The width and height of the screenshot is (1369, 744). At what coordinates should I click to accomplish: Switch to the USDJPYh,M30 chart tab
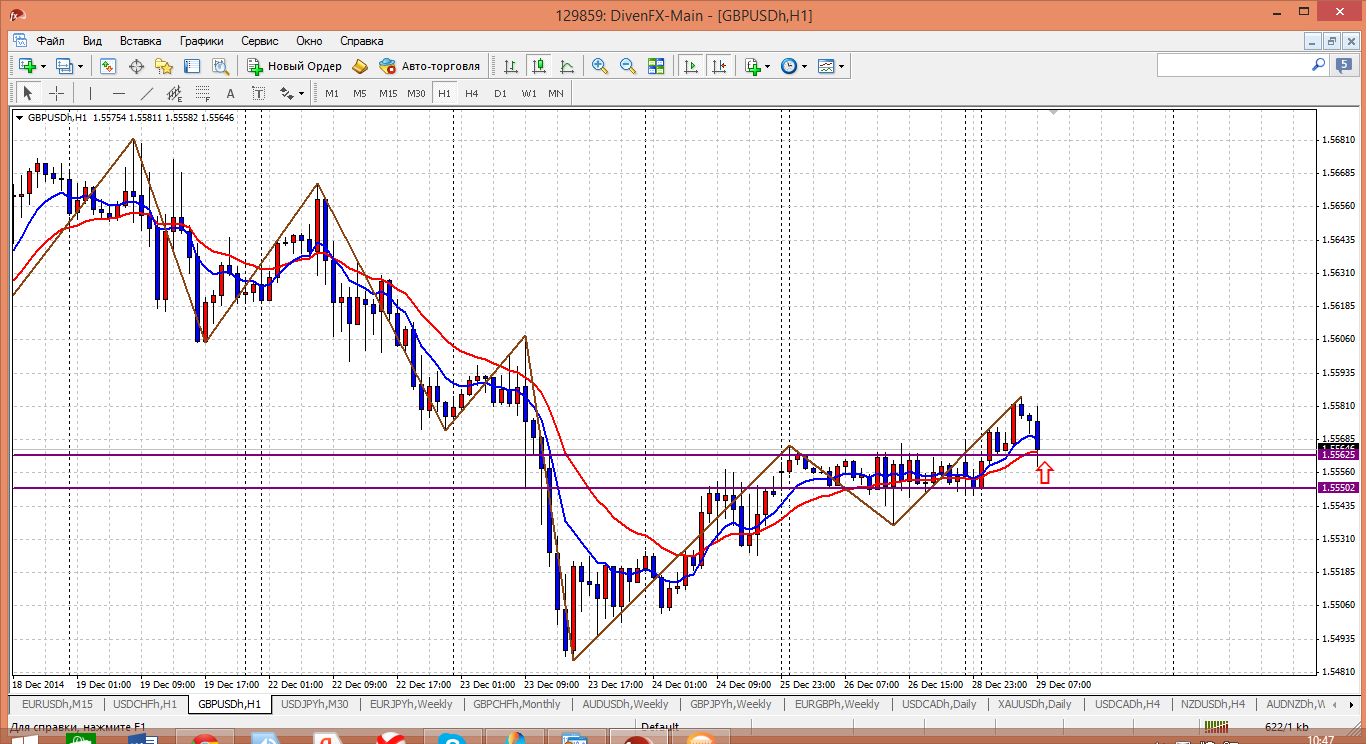[x=314, y=704]
